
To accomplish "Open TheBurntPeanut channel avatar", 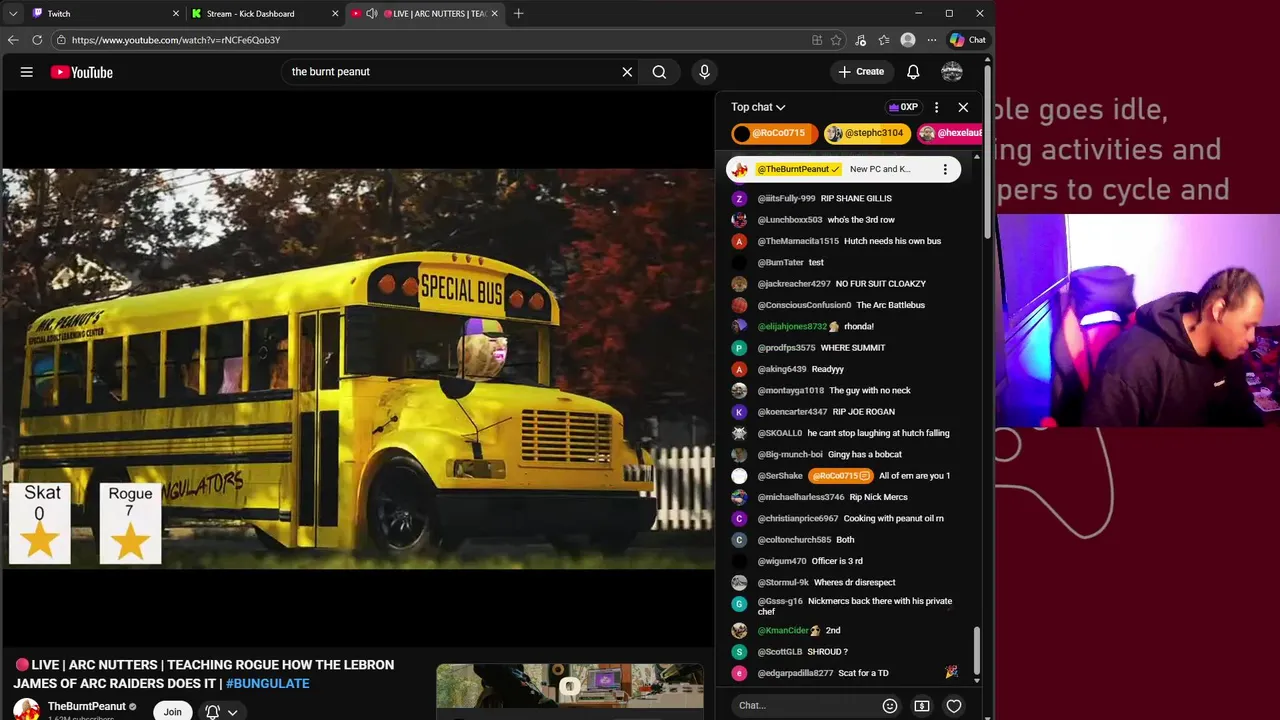I will pos(26,710).
